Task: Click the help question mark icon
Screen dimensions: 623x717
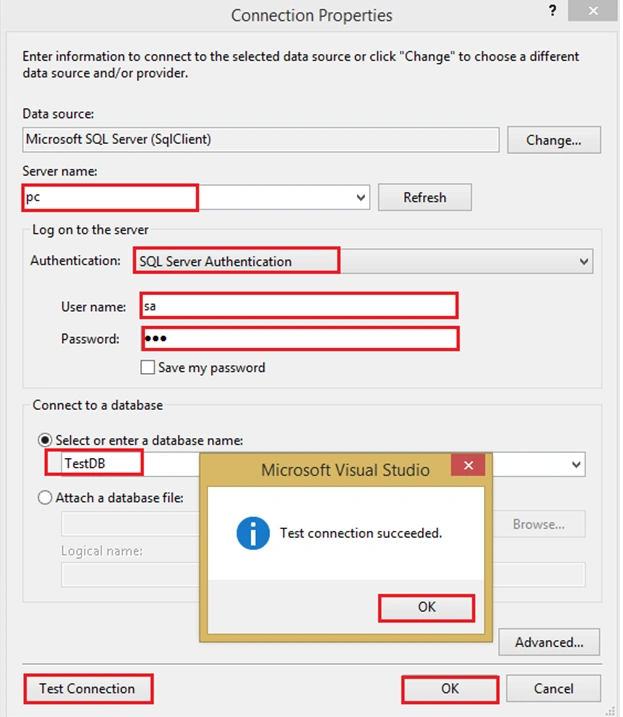Action: coord(552,11)
